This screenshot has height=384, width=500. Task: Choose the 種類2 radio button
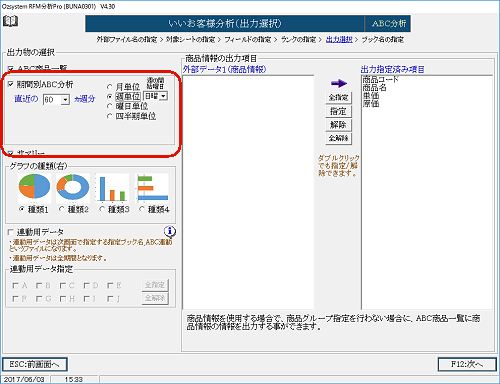click(x=61, y=209)
